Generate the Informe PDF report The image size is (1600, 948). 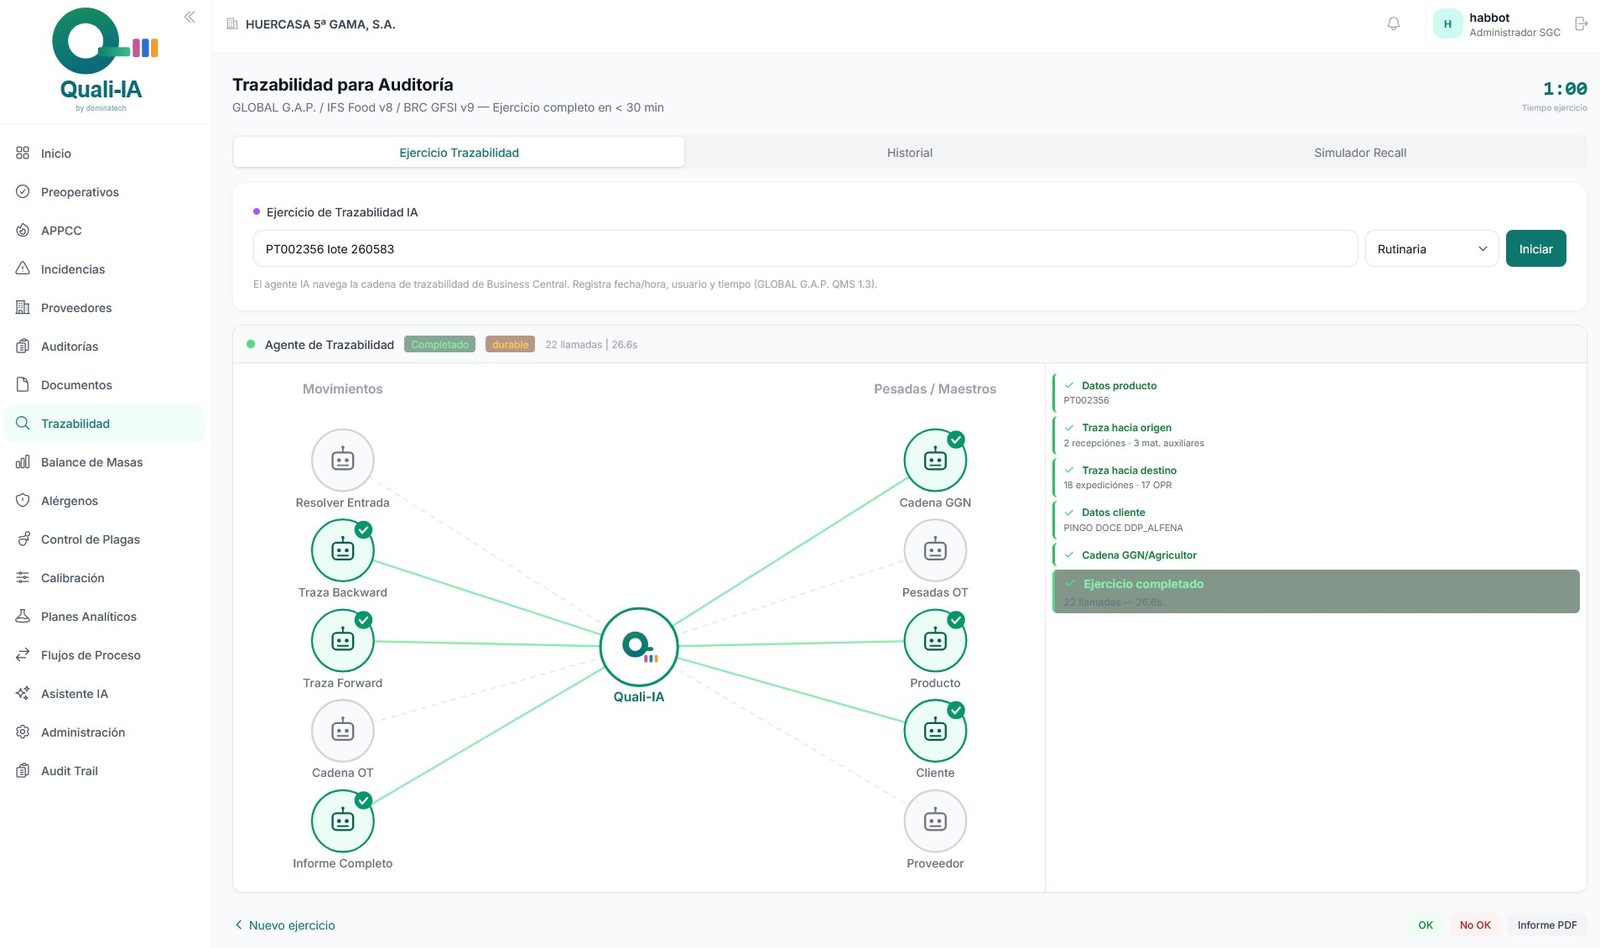click(x=1547, y=926)
